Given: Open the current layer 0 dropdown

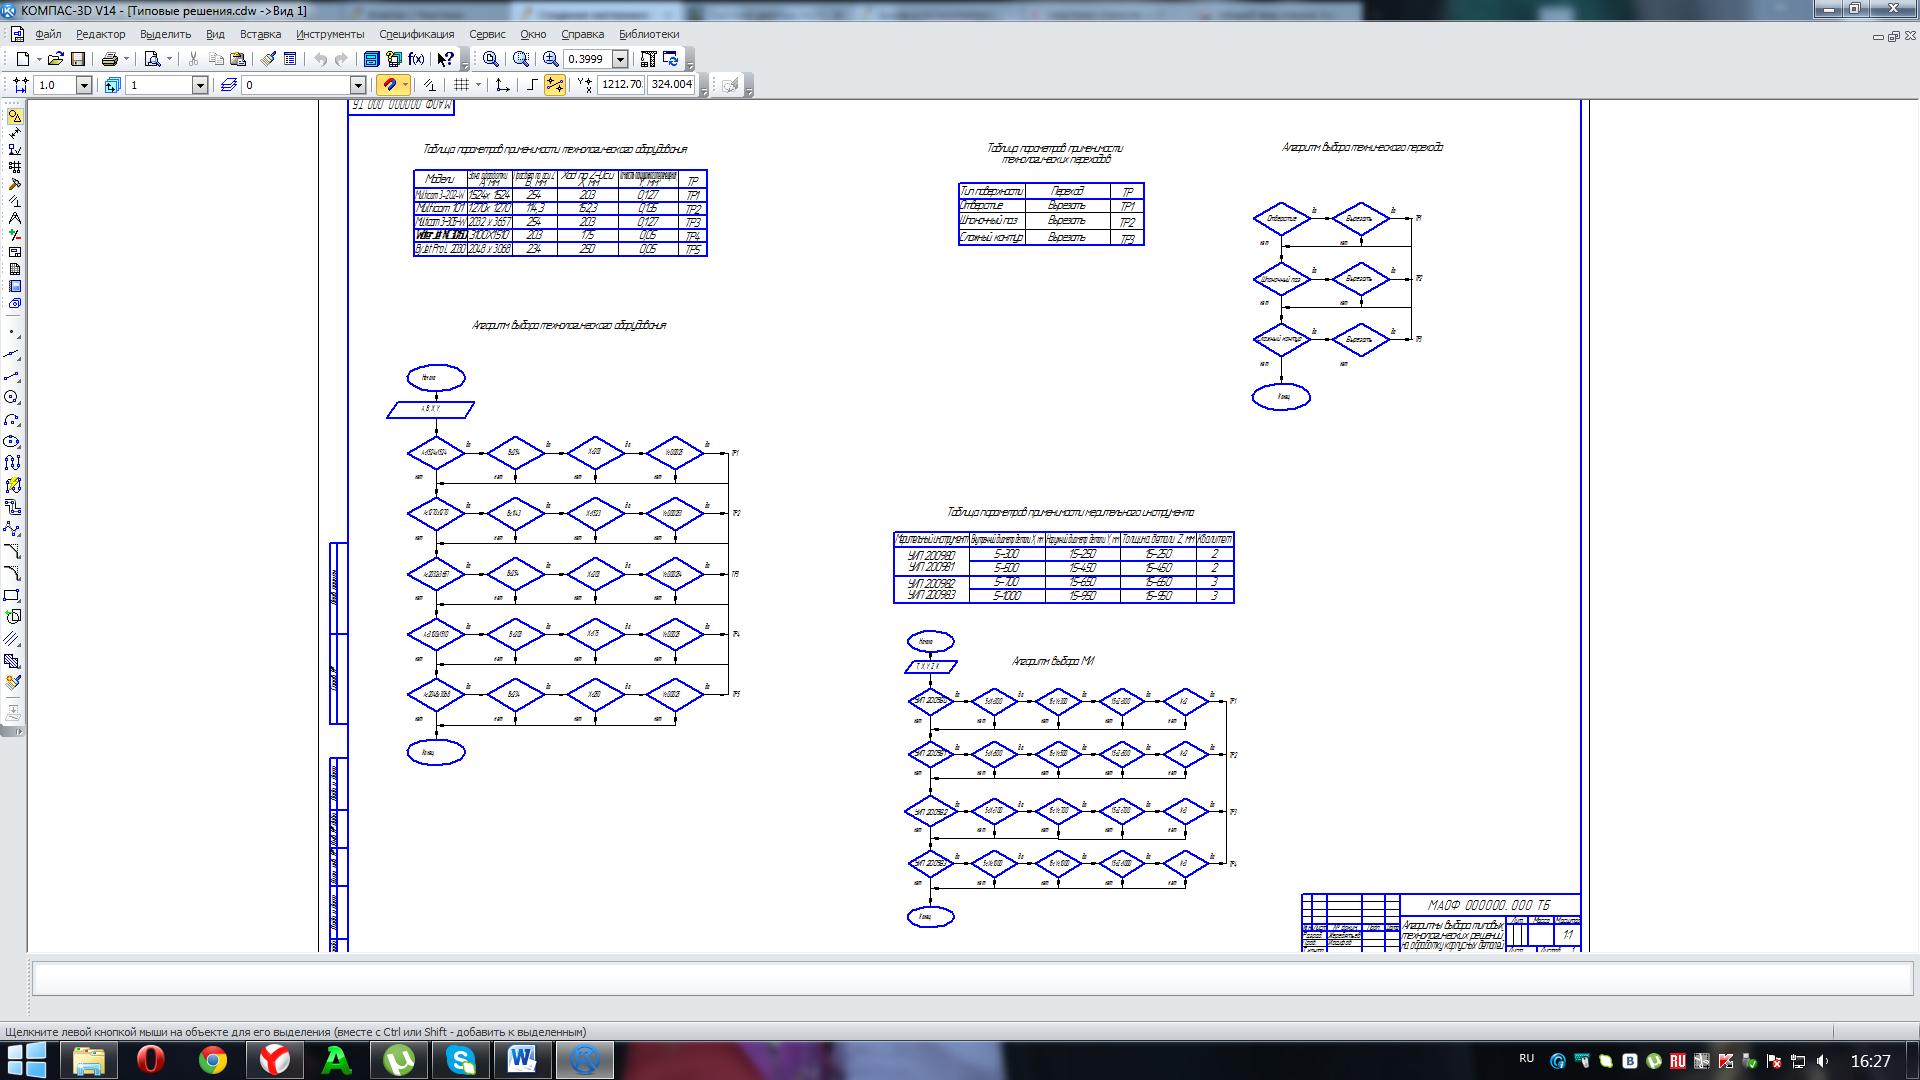Looking at the screenshot, I should pos(357,85).
